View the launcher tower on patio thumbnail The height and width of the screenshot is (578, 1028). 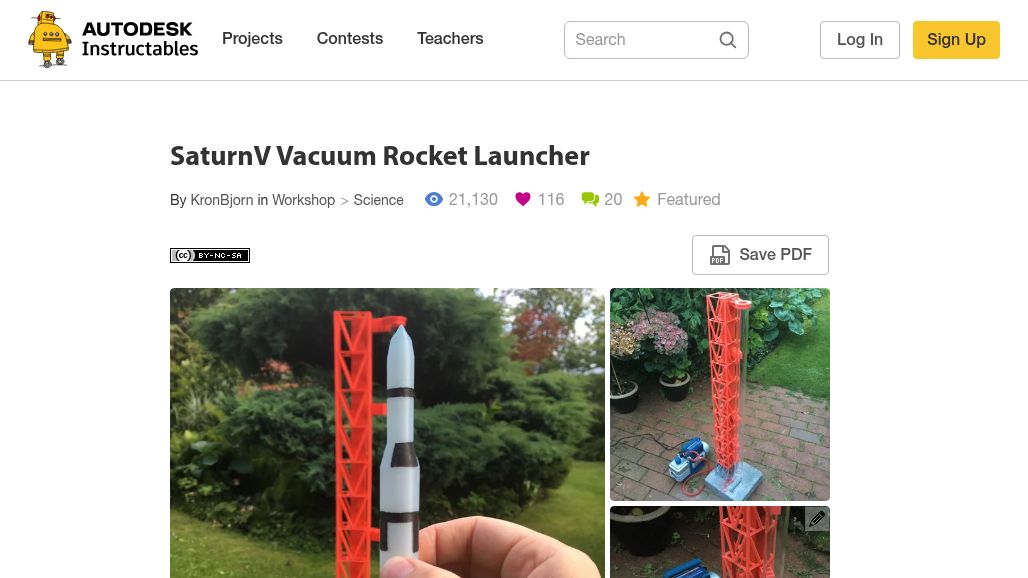click(720, 395)
